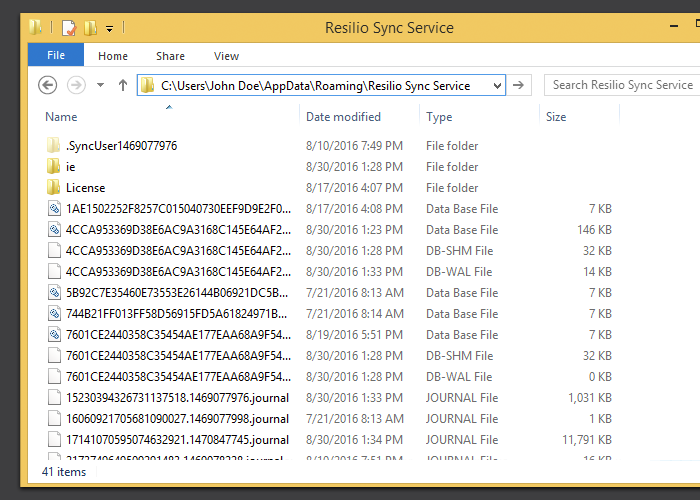700x500 pixels.
Task: Click the 146 KB size value
Action: (594, 229)
